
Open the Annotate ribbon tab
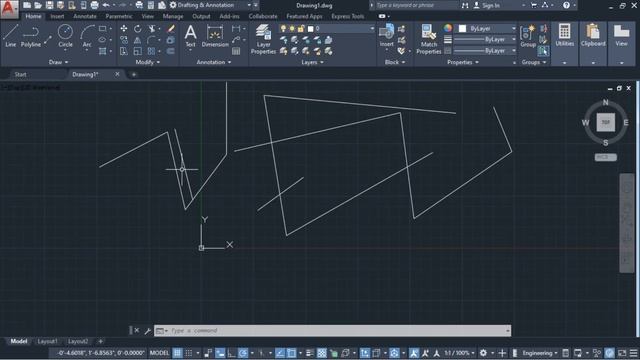coord(85,16)
